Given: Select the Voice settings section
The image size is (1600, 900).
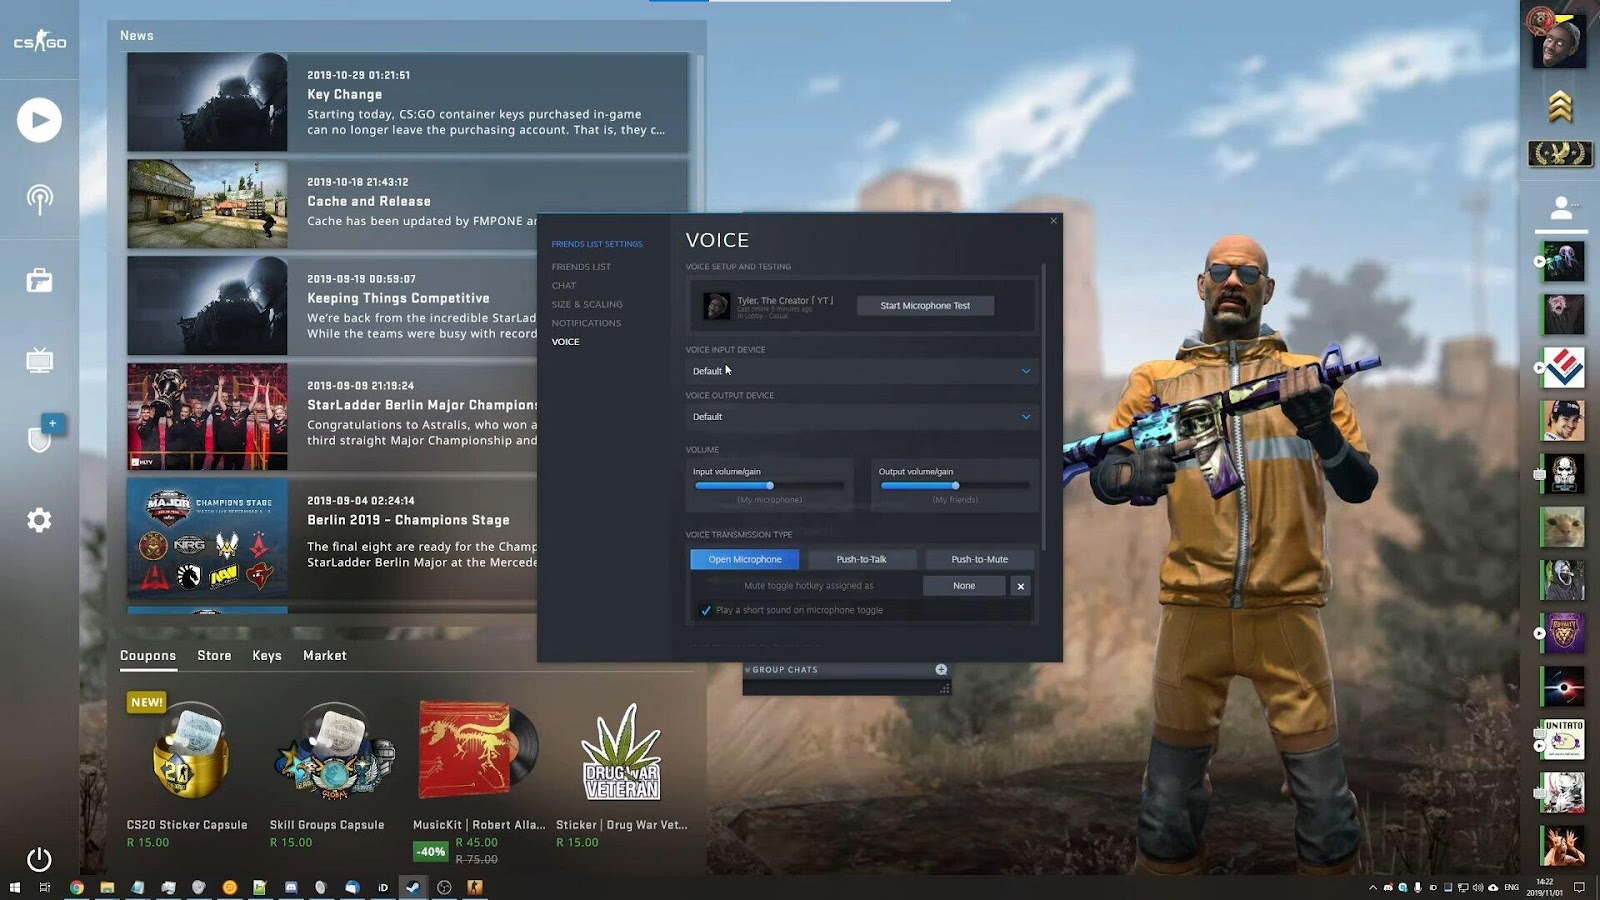Looking at the screenshot, I should [x=565, y=342].
